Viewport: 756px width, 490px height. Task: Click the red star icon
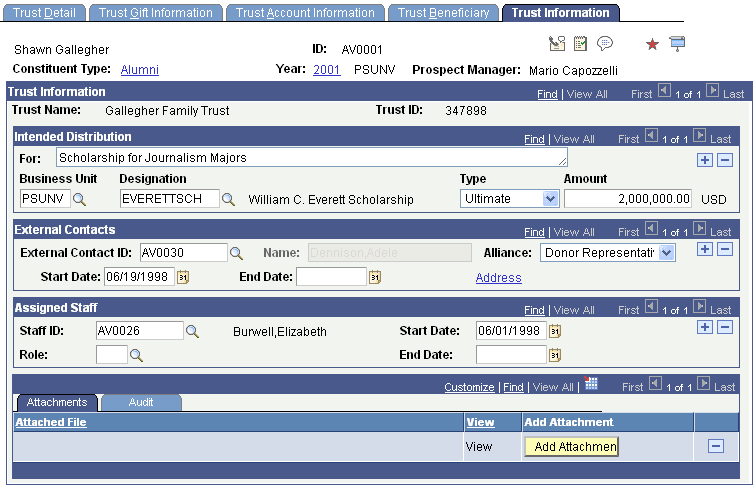[652, 44]
